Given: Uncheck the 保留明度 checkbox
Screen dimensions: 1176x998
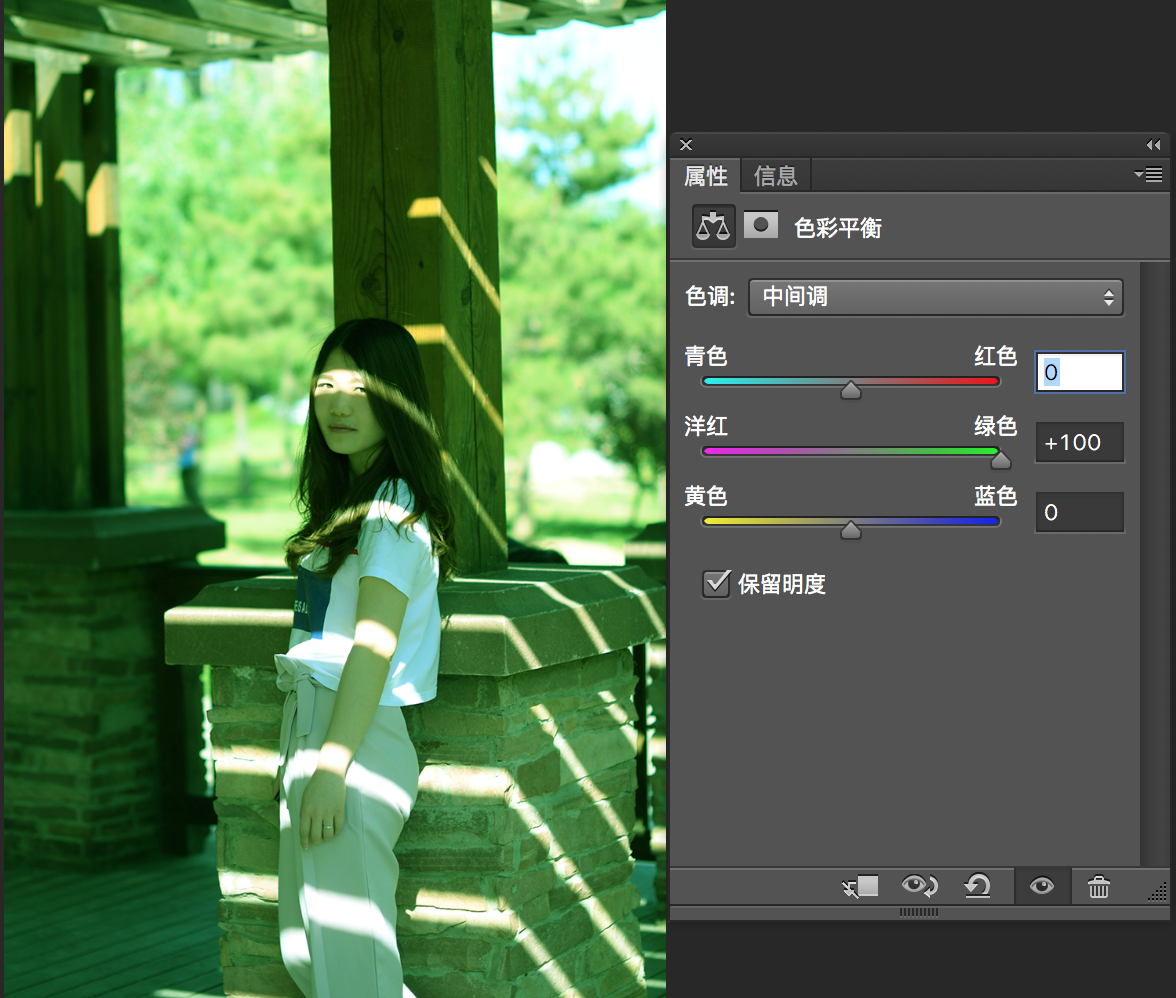Looking at the screenshot, I should coord(716,583).
